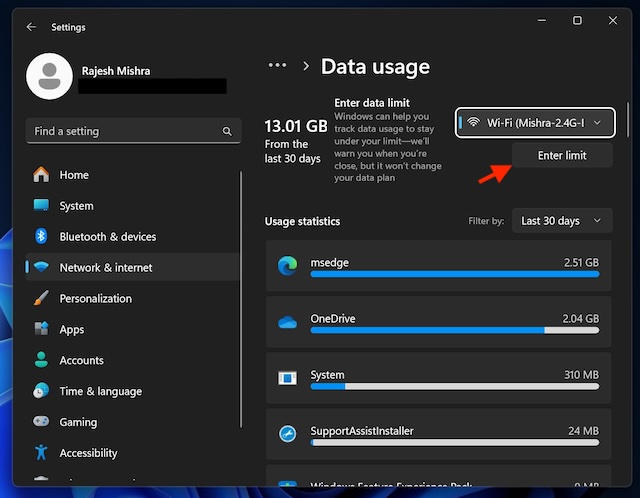Click the System app icon in usage list
This screenshot has width=640, height=498.
288,378
